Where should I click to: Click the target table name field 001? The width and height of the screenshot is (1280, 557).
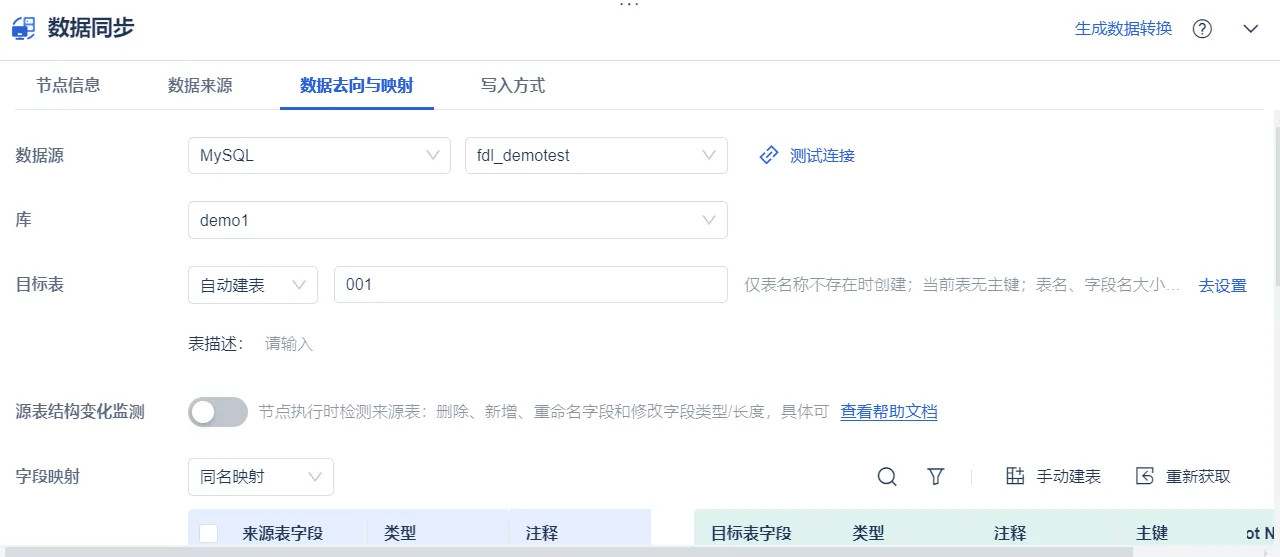(531, 285)
